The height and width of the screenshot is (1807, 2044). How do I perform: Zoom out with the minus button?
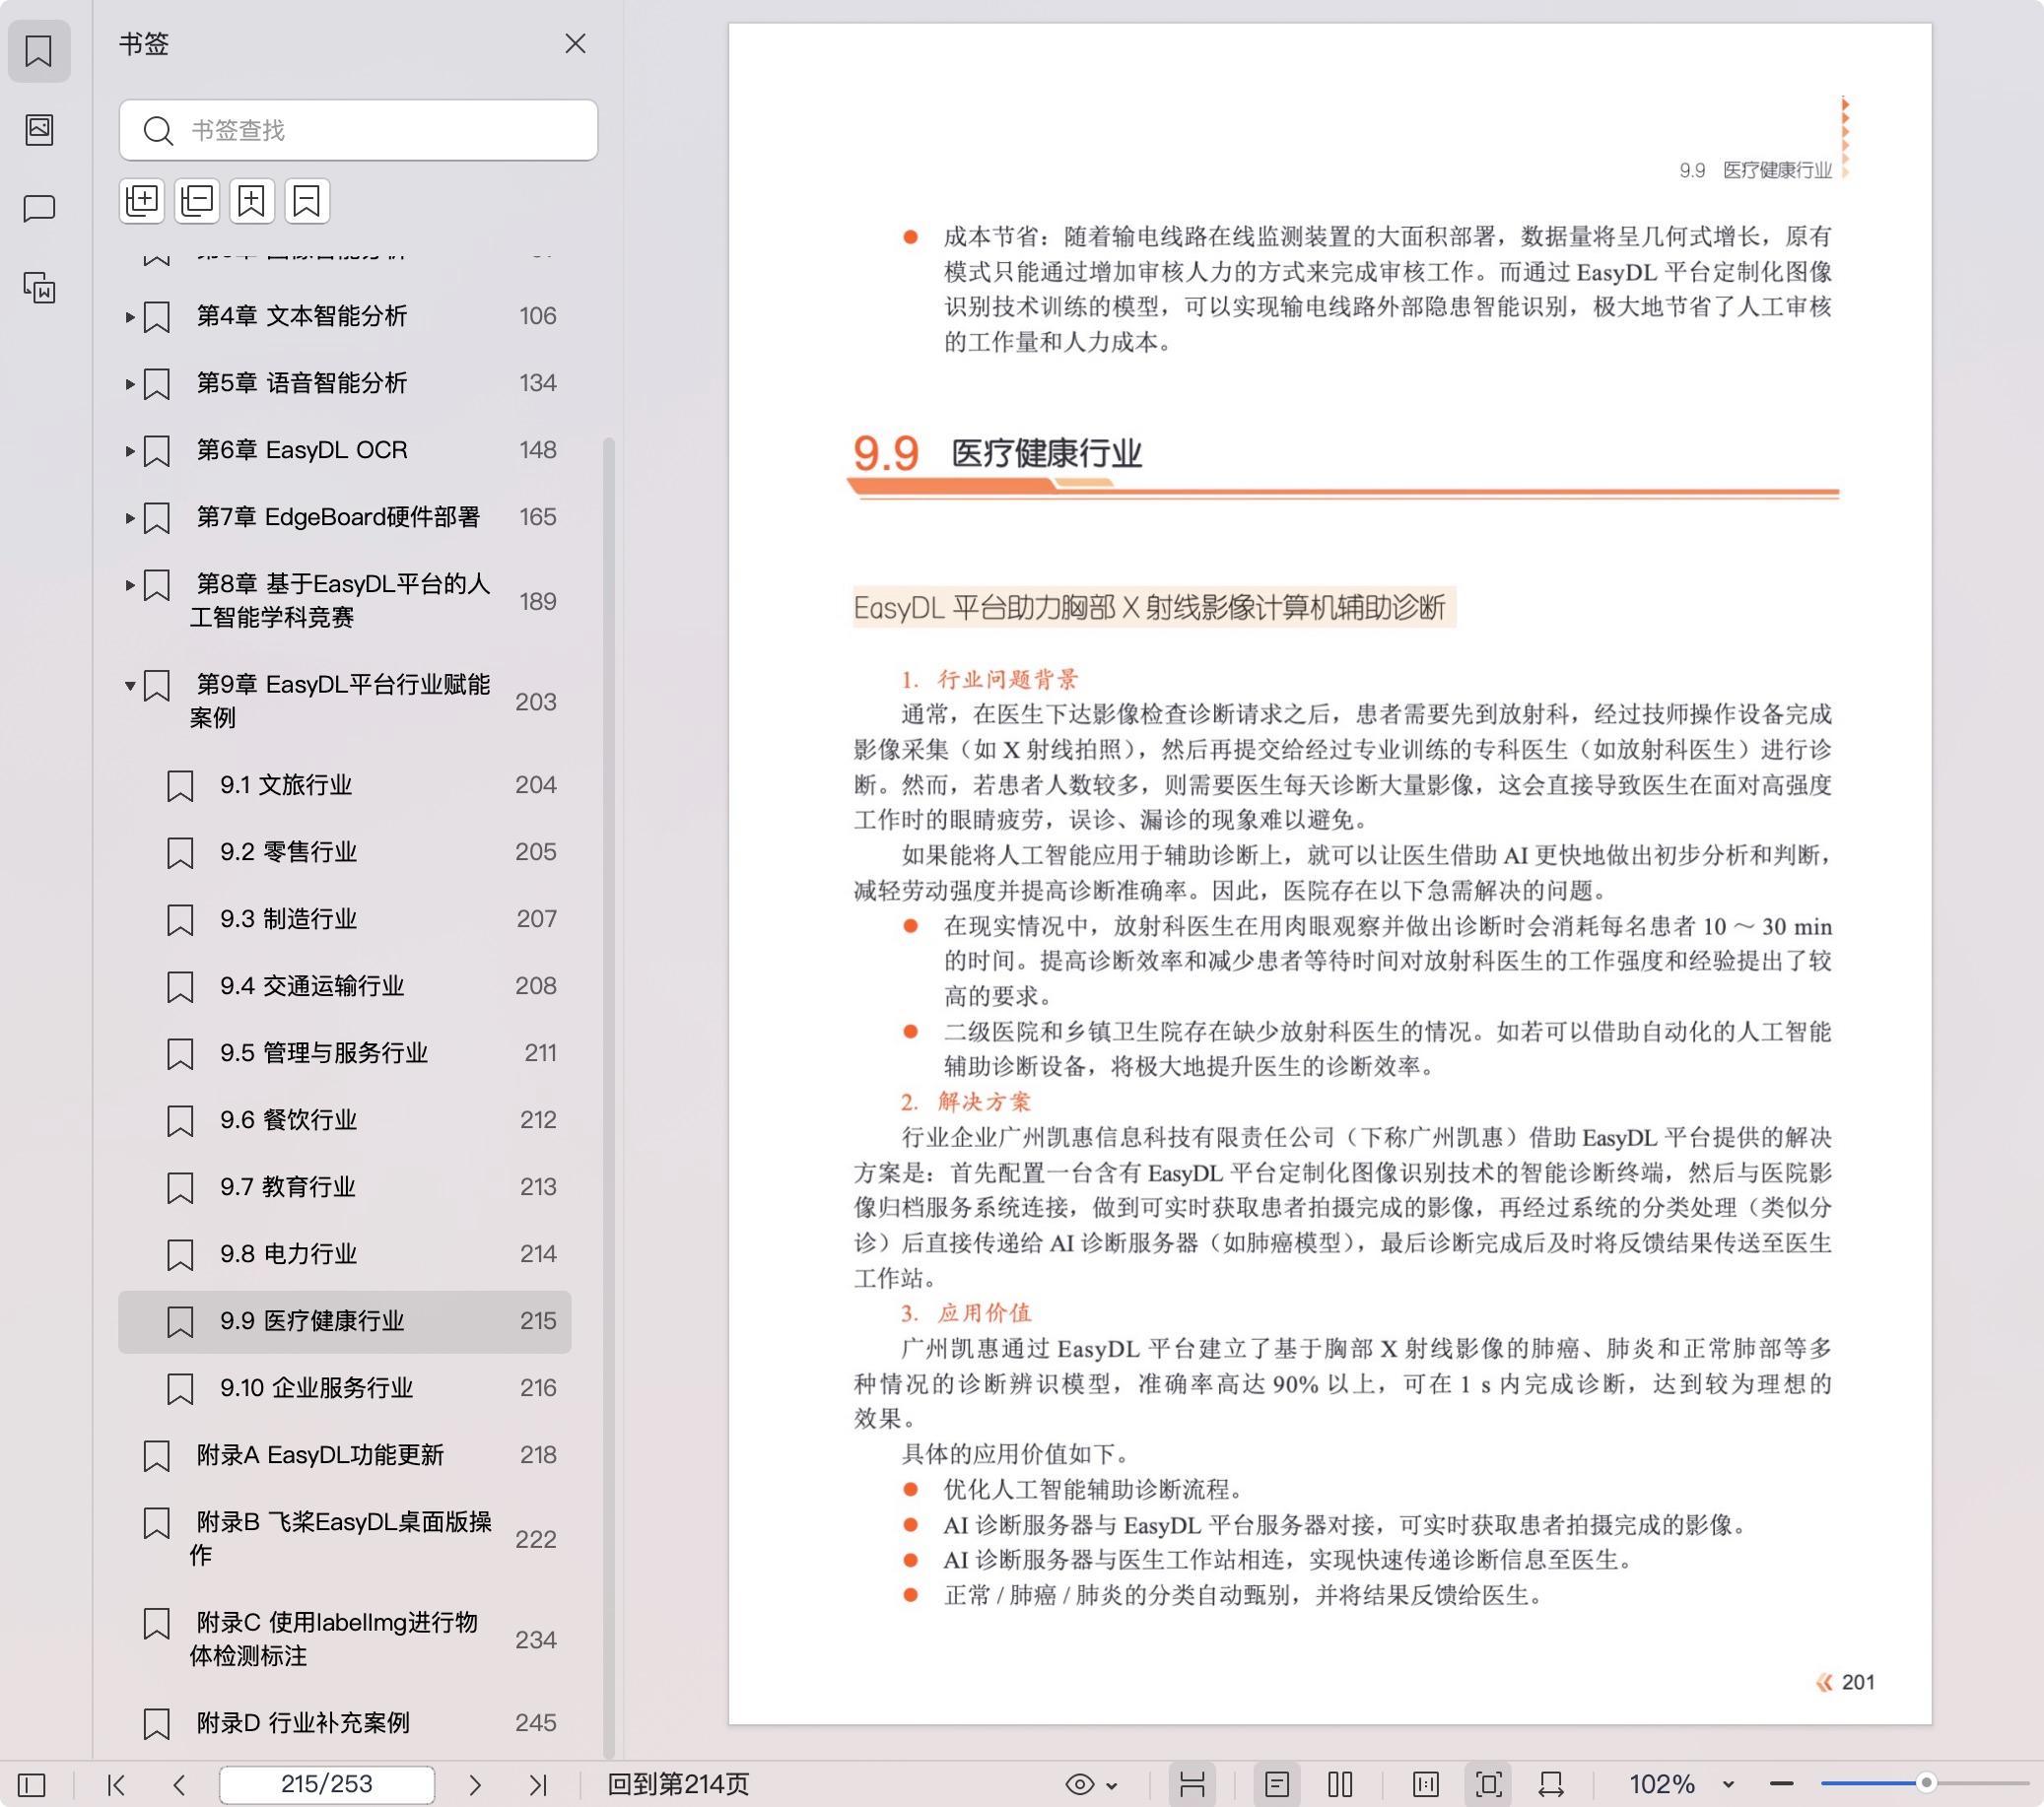coord(1781,1784)
